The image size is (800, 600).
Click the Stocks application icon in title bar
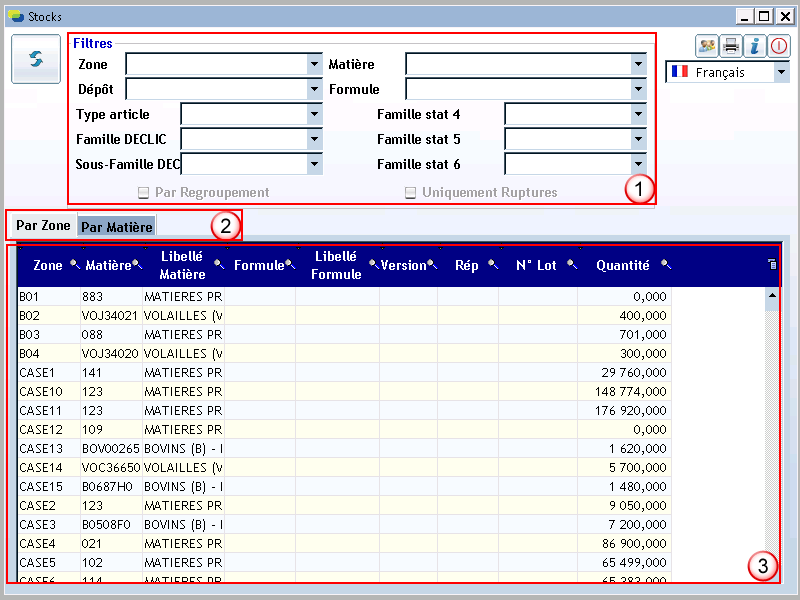[16, 16]
